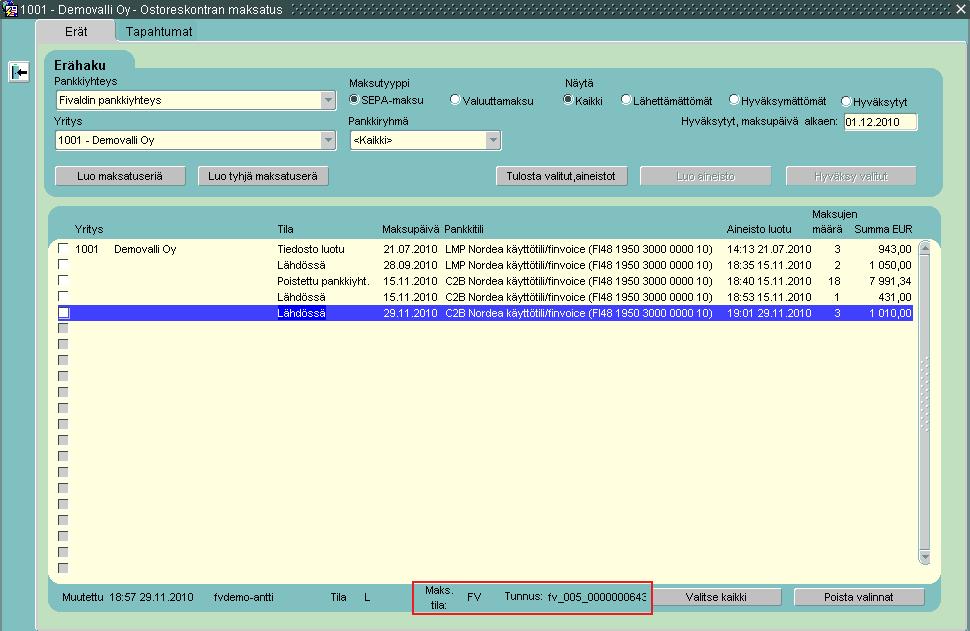Click the collapse side panel arrow icon

[x=19, y=72]
